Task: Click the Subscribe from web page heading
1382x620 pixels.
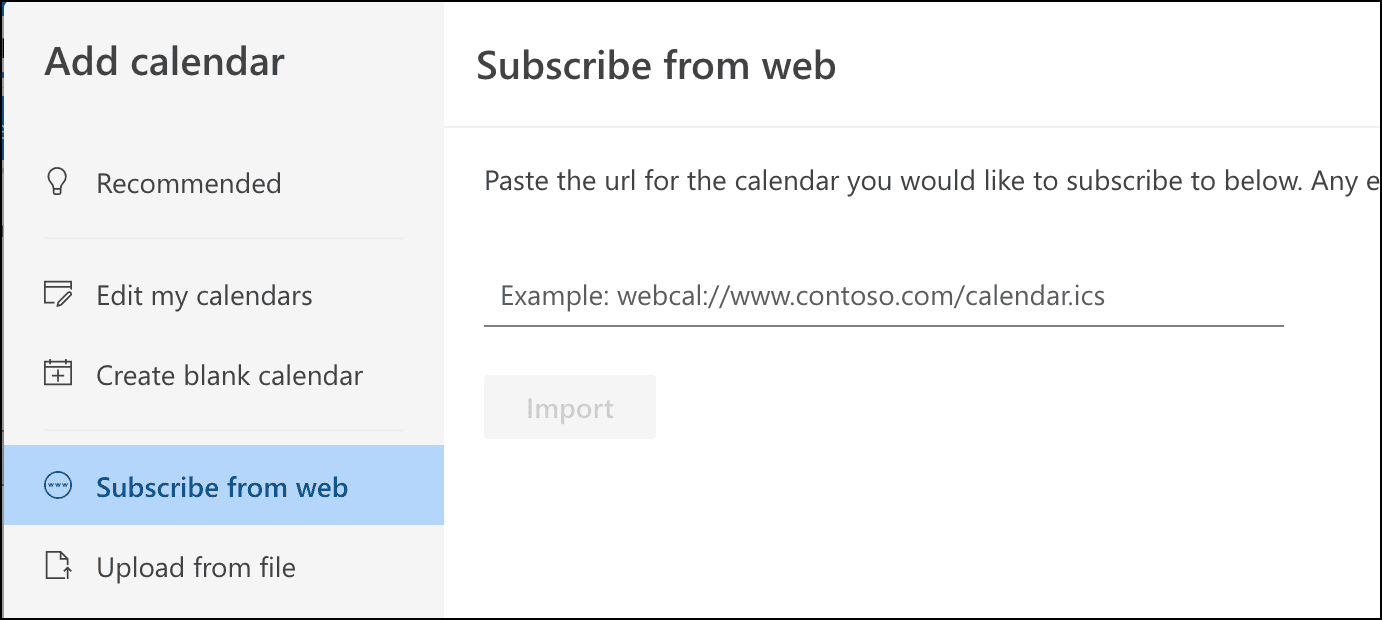Action: (656, 66)
